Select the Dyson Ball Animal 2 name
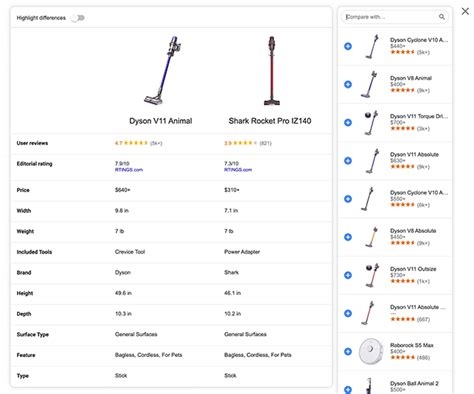 pos(414,383)
